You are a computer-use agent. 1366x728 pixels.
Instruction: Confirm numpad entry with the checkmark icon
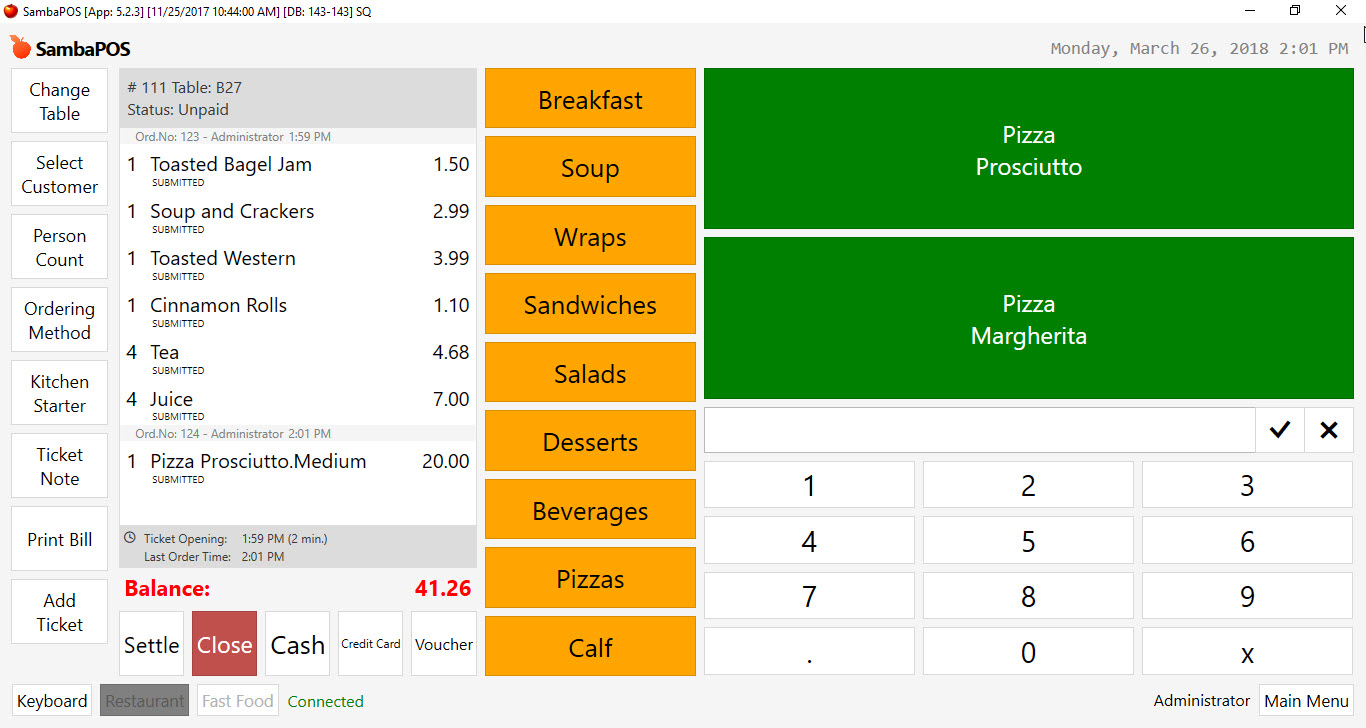pos(1280,430)
